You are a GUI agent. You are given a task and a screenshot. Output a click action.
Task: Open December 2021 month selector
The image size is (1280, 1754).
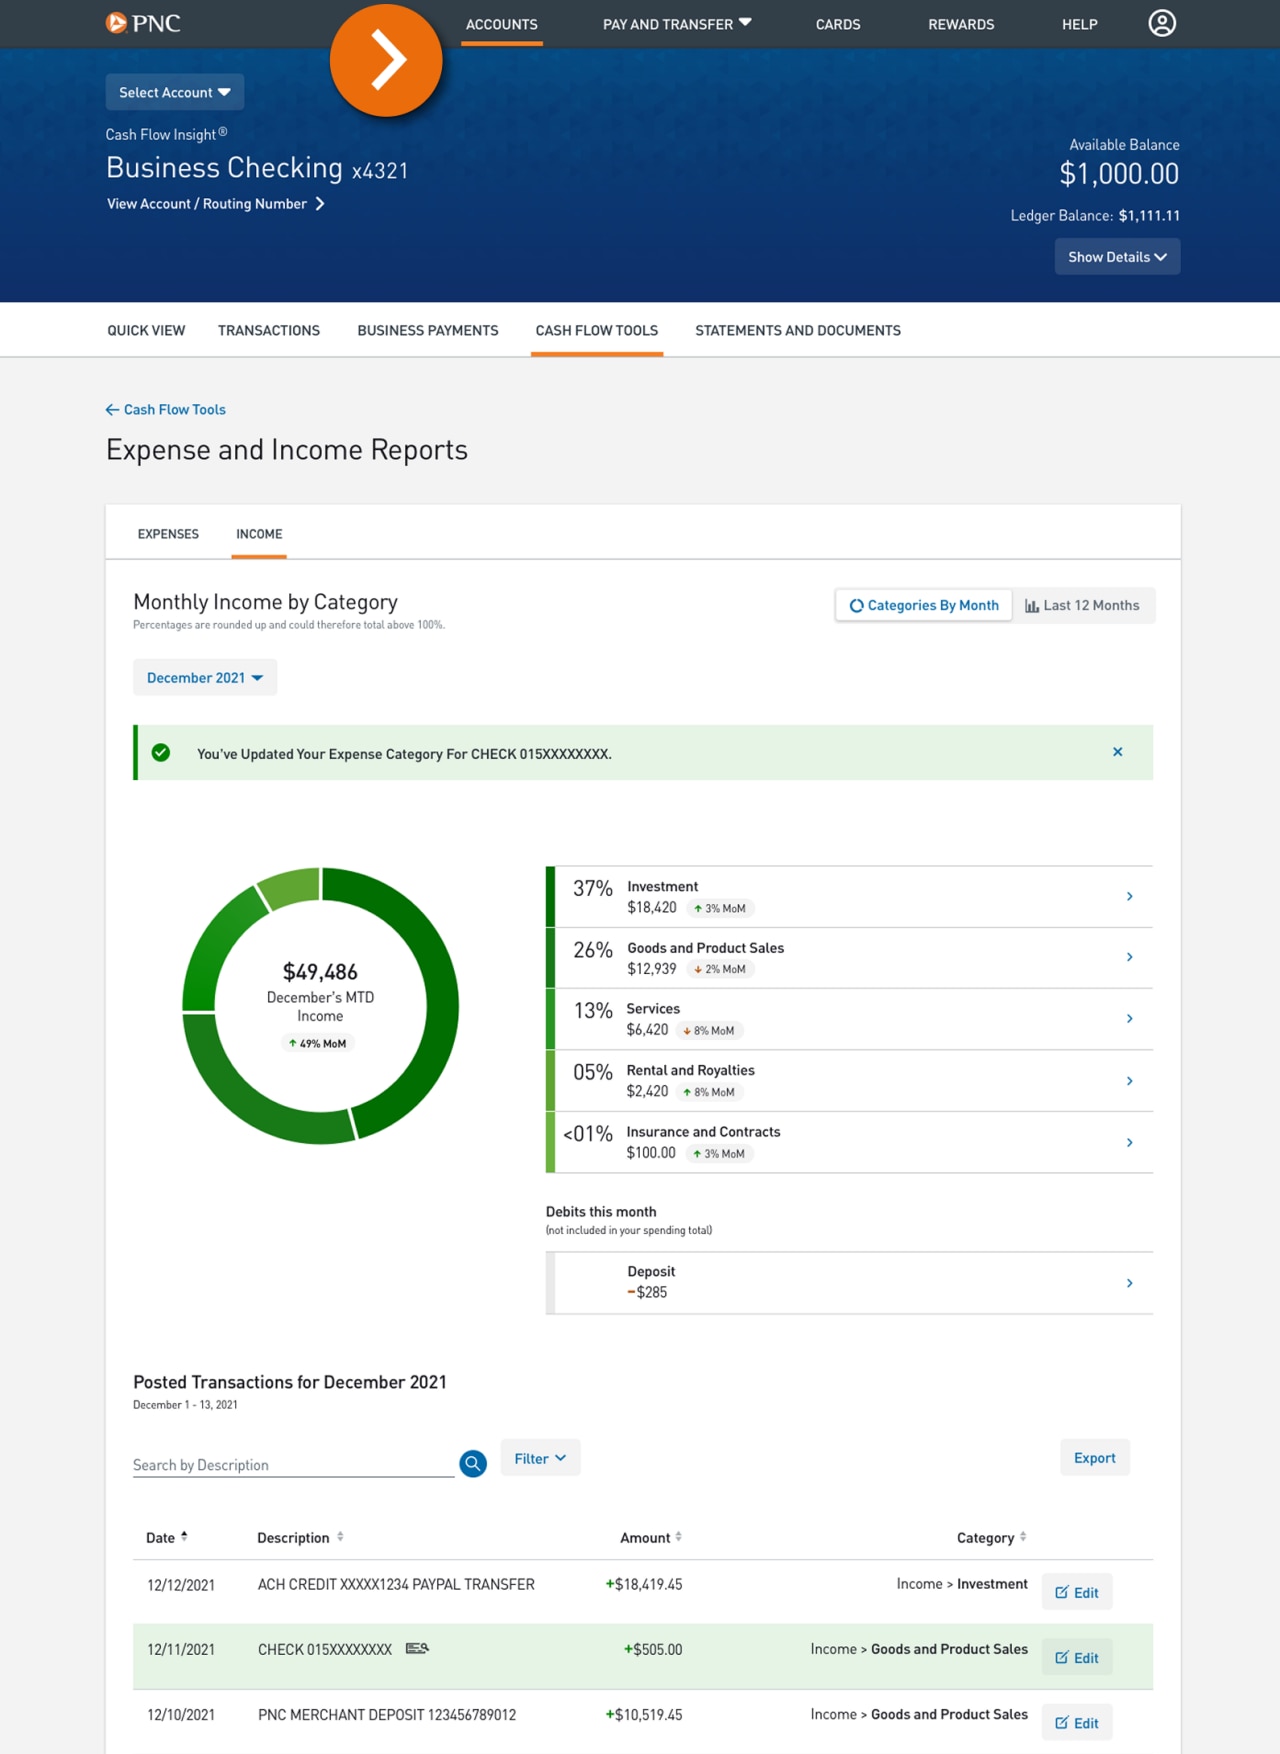coord(205,678)
